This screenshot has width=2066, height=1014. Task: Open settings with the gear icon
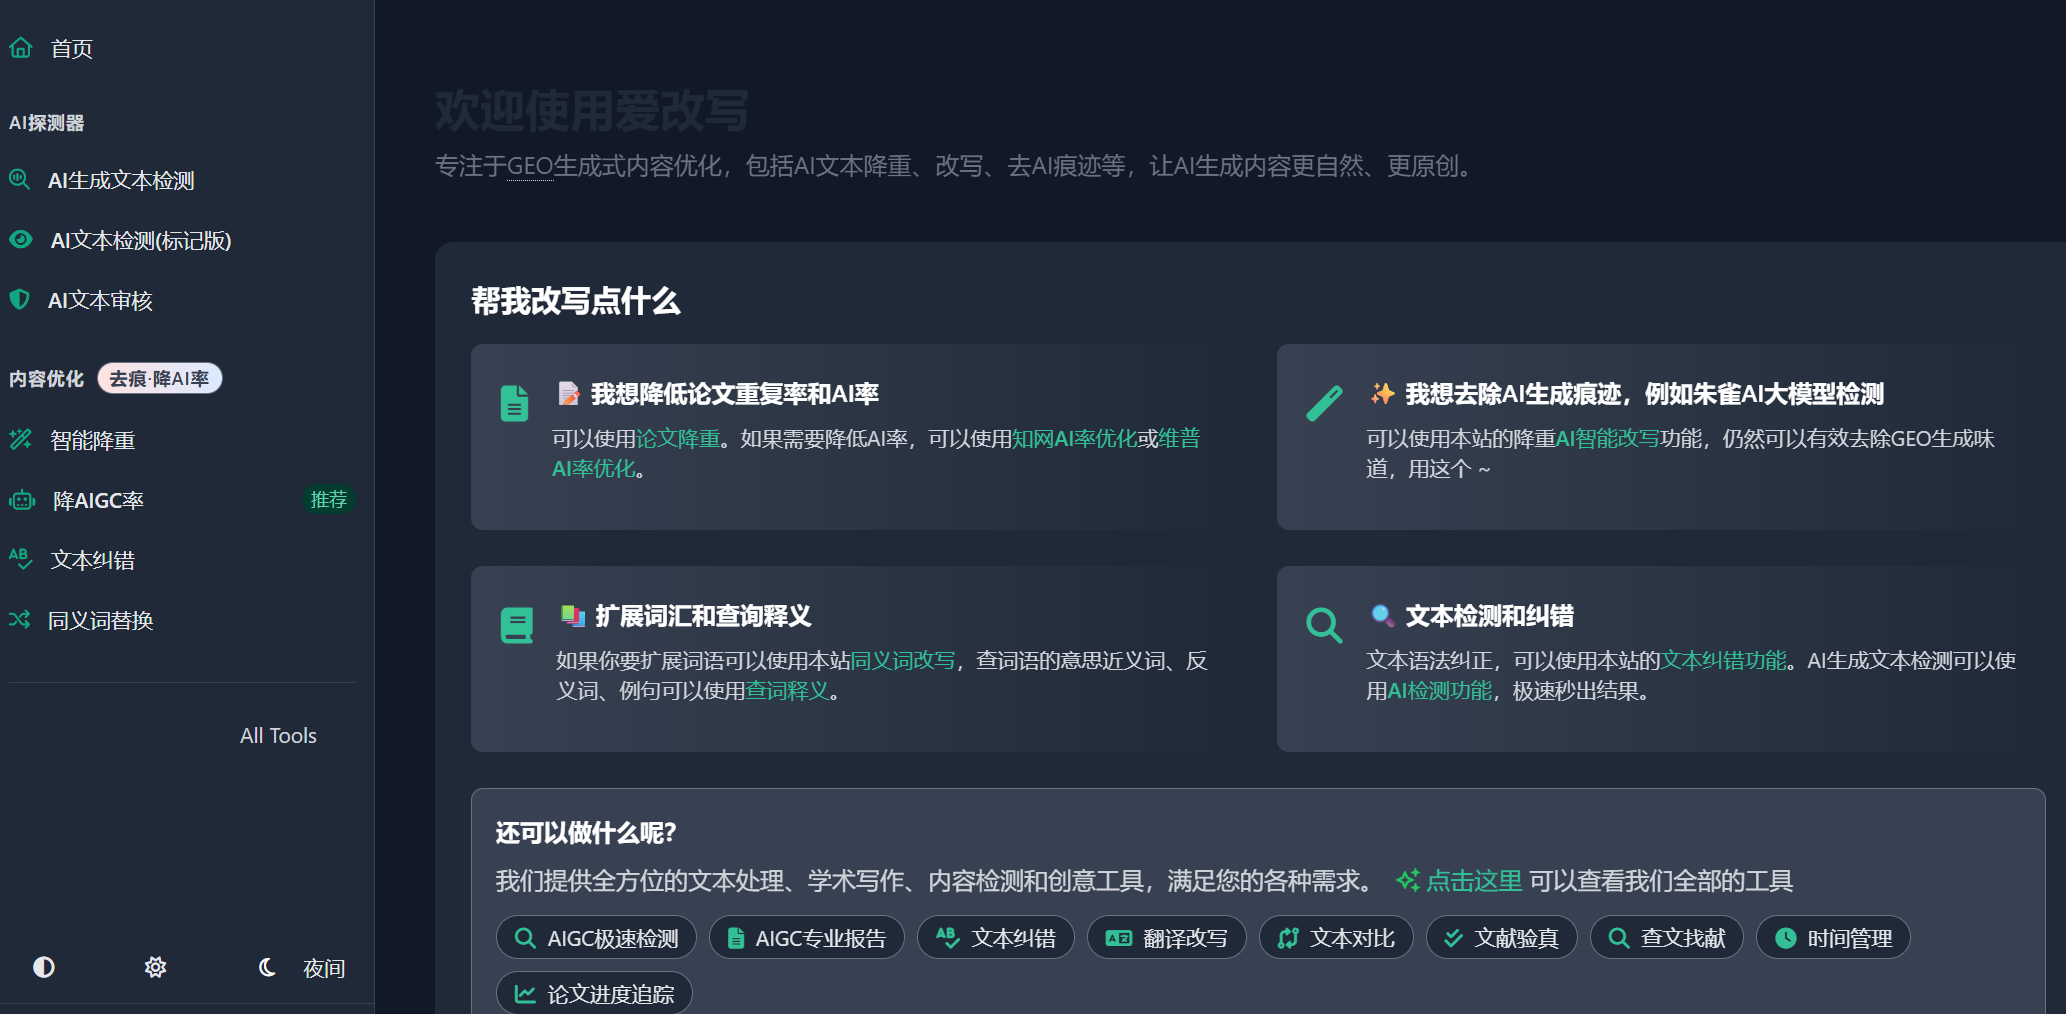pos(155,967)
